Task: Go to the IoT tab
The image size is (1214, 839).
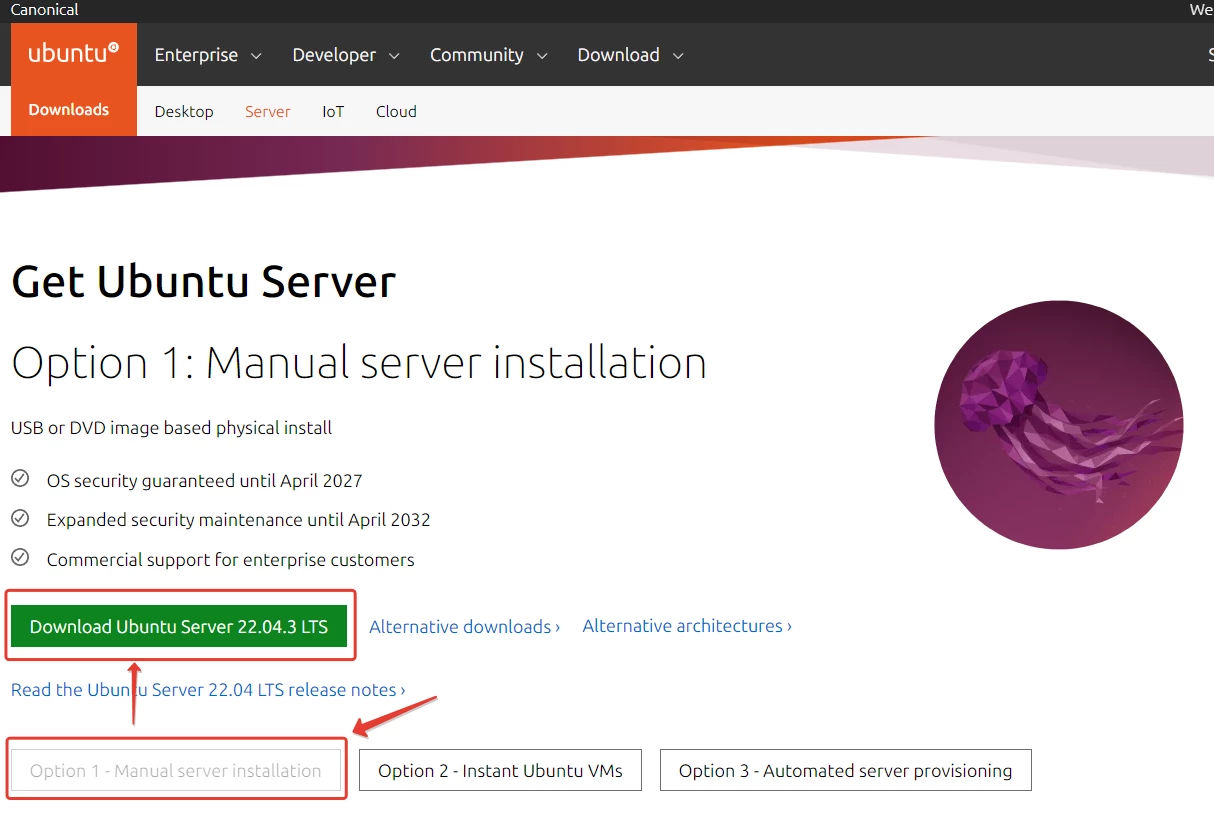Action: [x=333, y=111]
